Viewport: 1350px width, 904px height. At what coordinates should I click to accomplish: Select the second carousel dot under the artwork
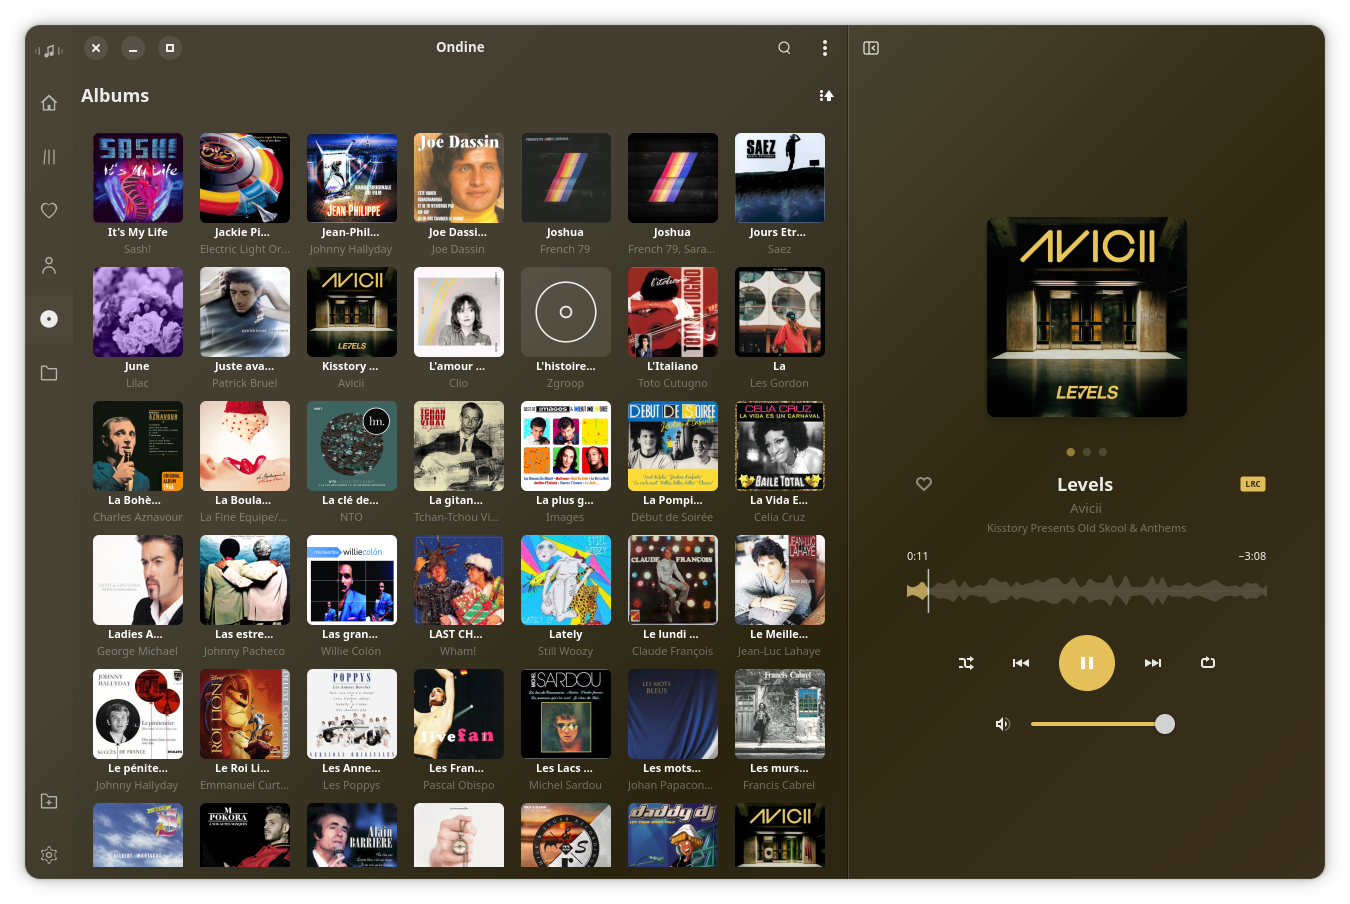[x=1086, y=452]
